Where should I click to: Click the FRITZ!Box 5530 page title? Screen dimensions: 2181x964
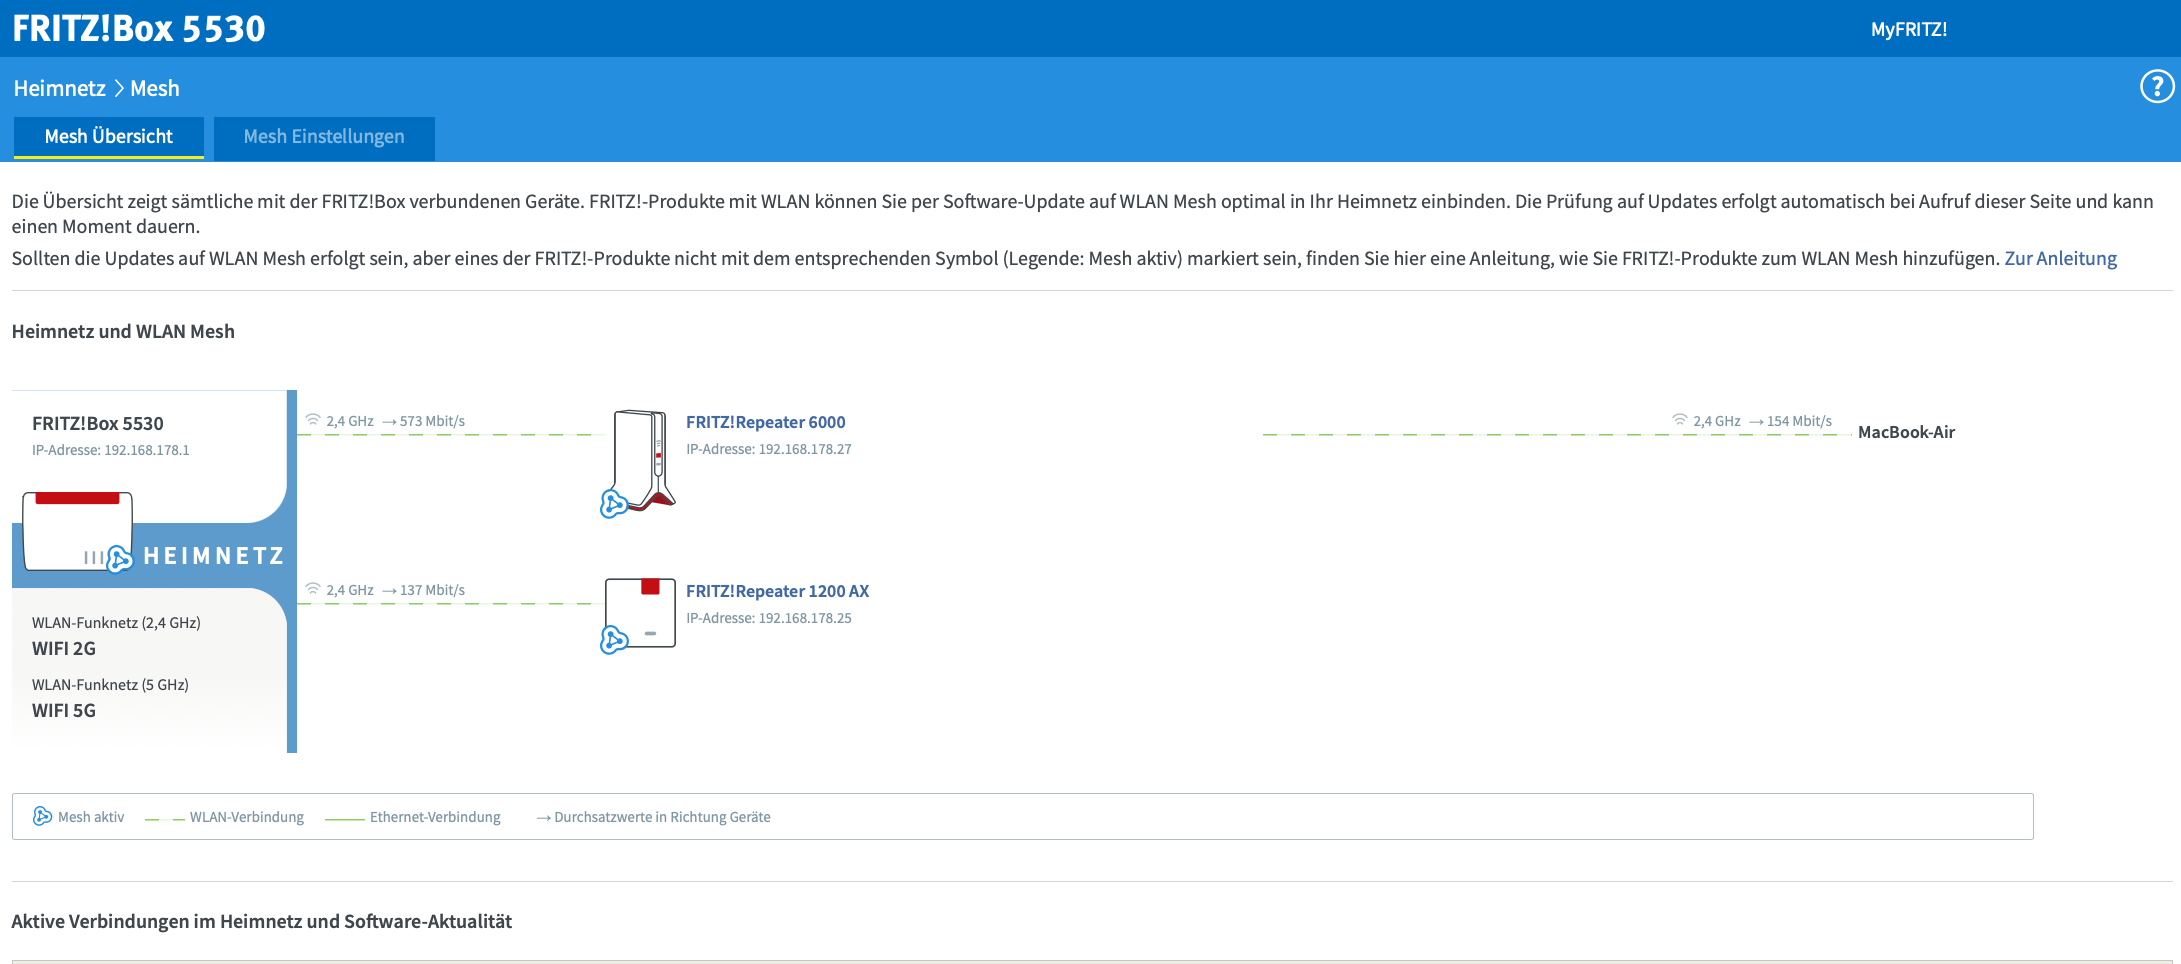coord(139,28)
